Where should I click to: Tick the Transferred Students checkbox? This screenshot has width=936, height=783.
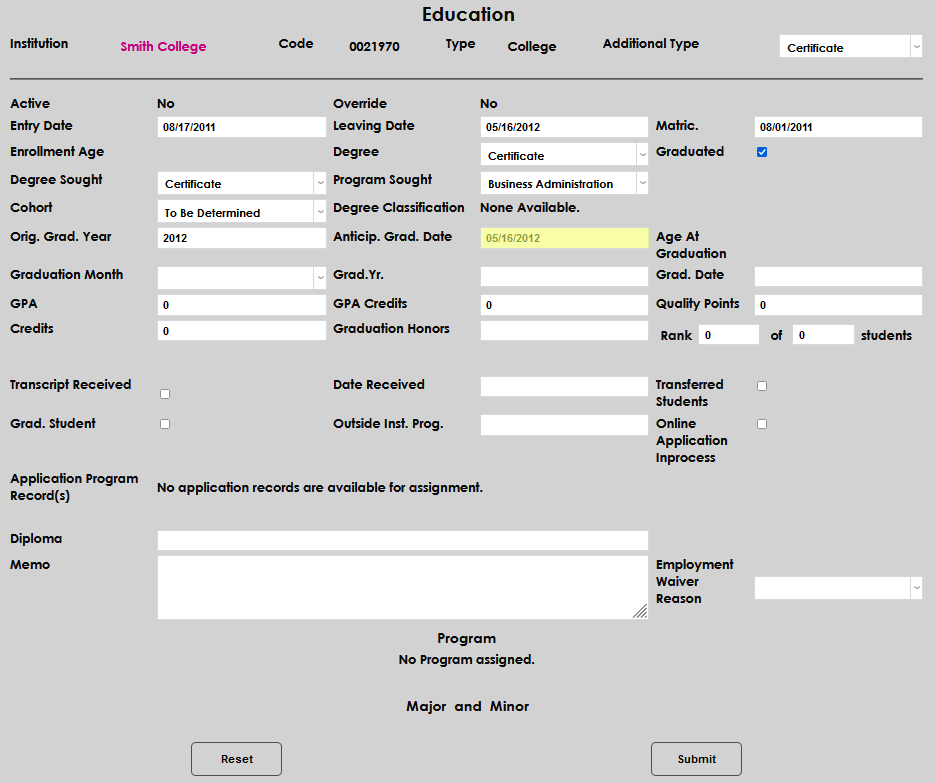[x=762, y=386]
